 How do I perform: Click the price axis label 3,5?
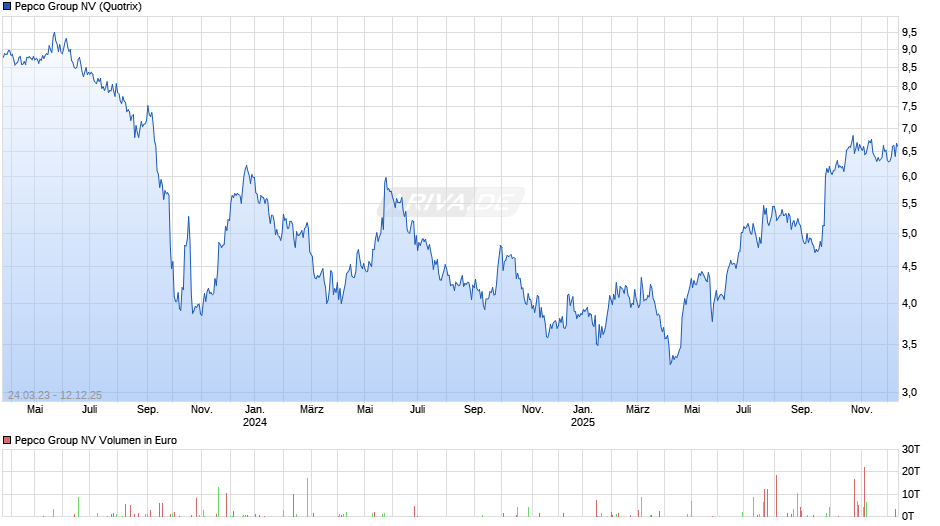point(909,344)
